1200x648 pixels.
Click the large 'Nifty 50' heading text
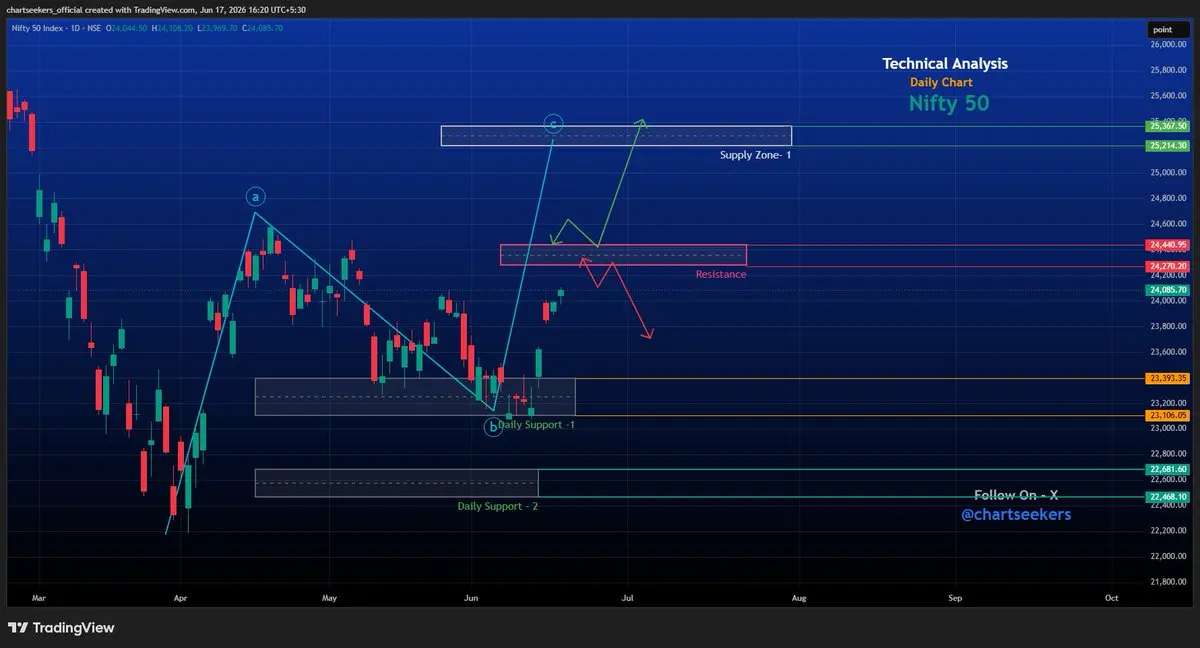[949, 103]
